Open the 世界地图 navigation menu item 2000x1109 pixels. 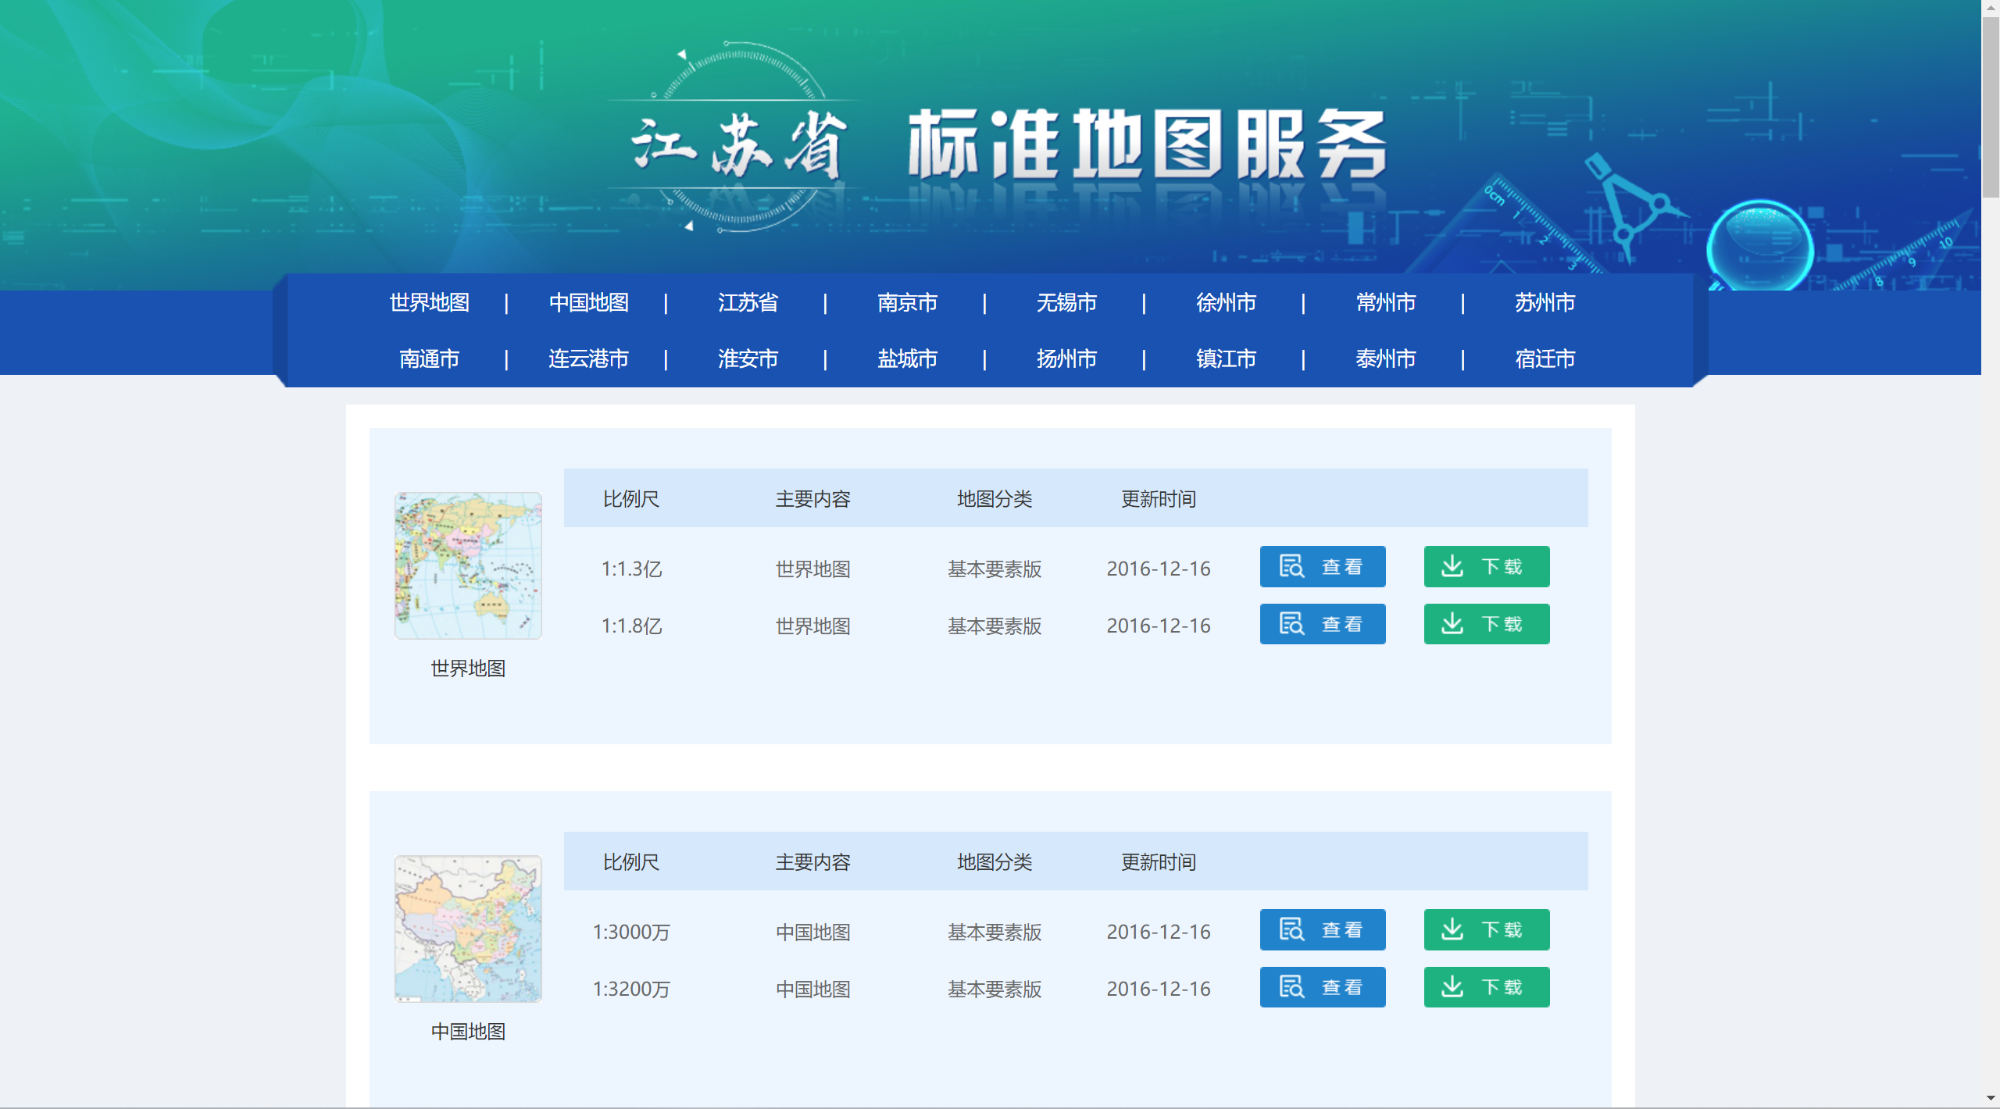(x=429, y=302)
